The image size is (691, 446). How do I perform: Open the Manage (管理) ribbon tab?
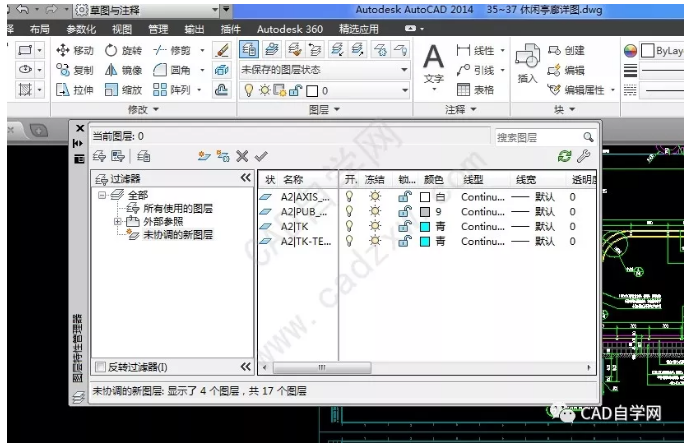click(158, 29)
